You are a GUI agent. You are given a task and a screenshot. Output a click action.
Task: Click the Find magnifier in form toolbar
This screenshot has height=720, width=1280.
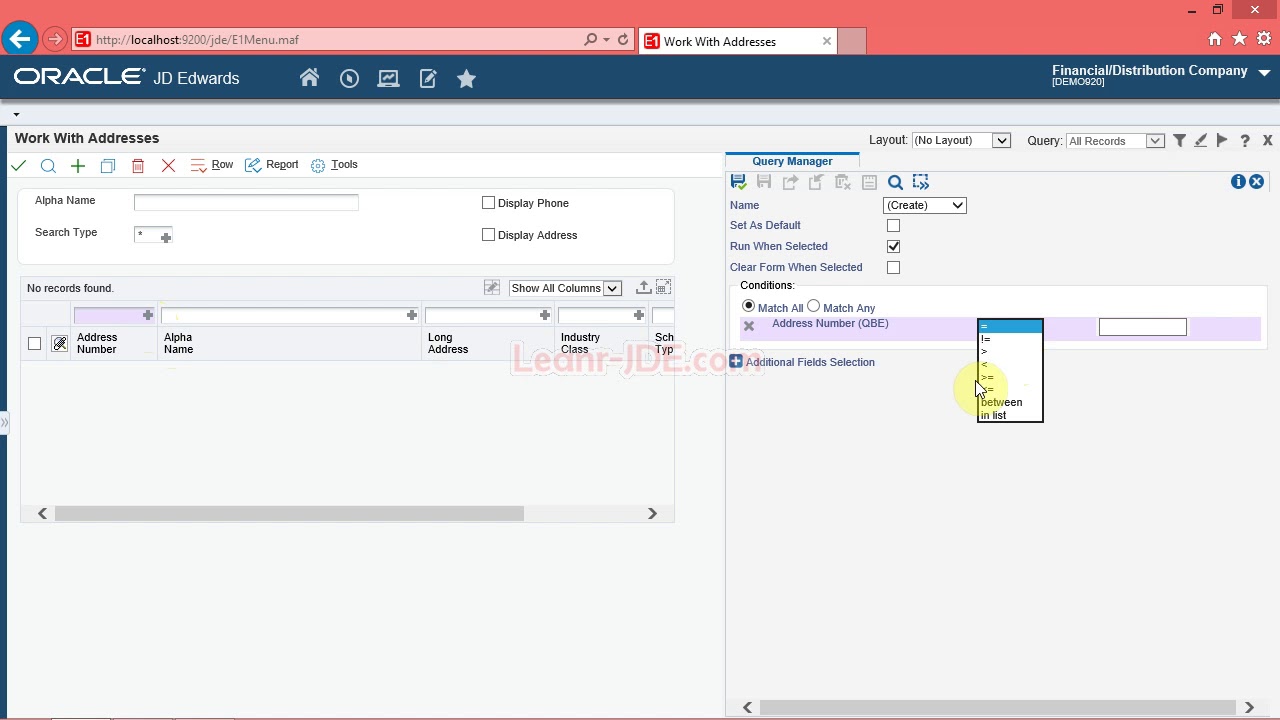(x=48, y=165)
